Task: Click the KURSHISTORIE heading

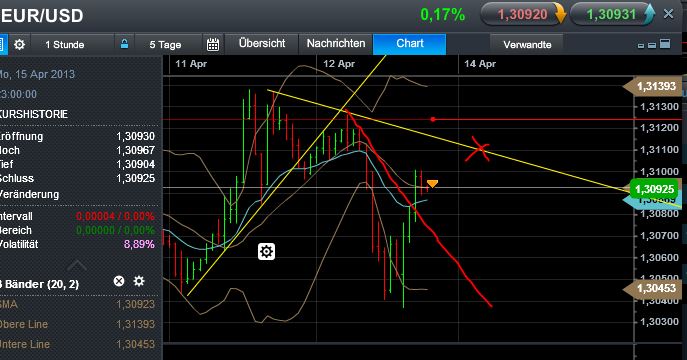Action: (x=34, y=114)
